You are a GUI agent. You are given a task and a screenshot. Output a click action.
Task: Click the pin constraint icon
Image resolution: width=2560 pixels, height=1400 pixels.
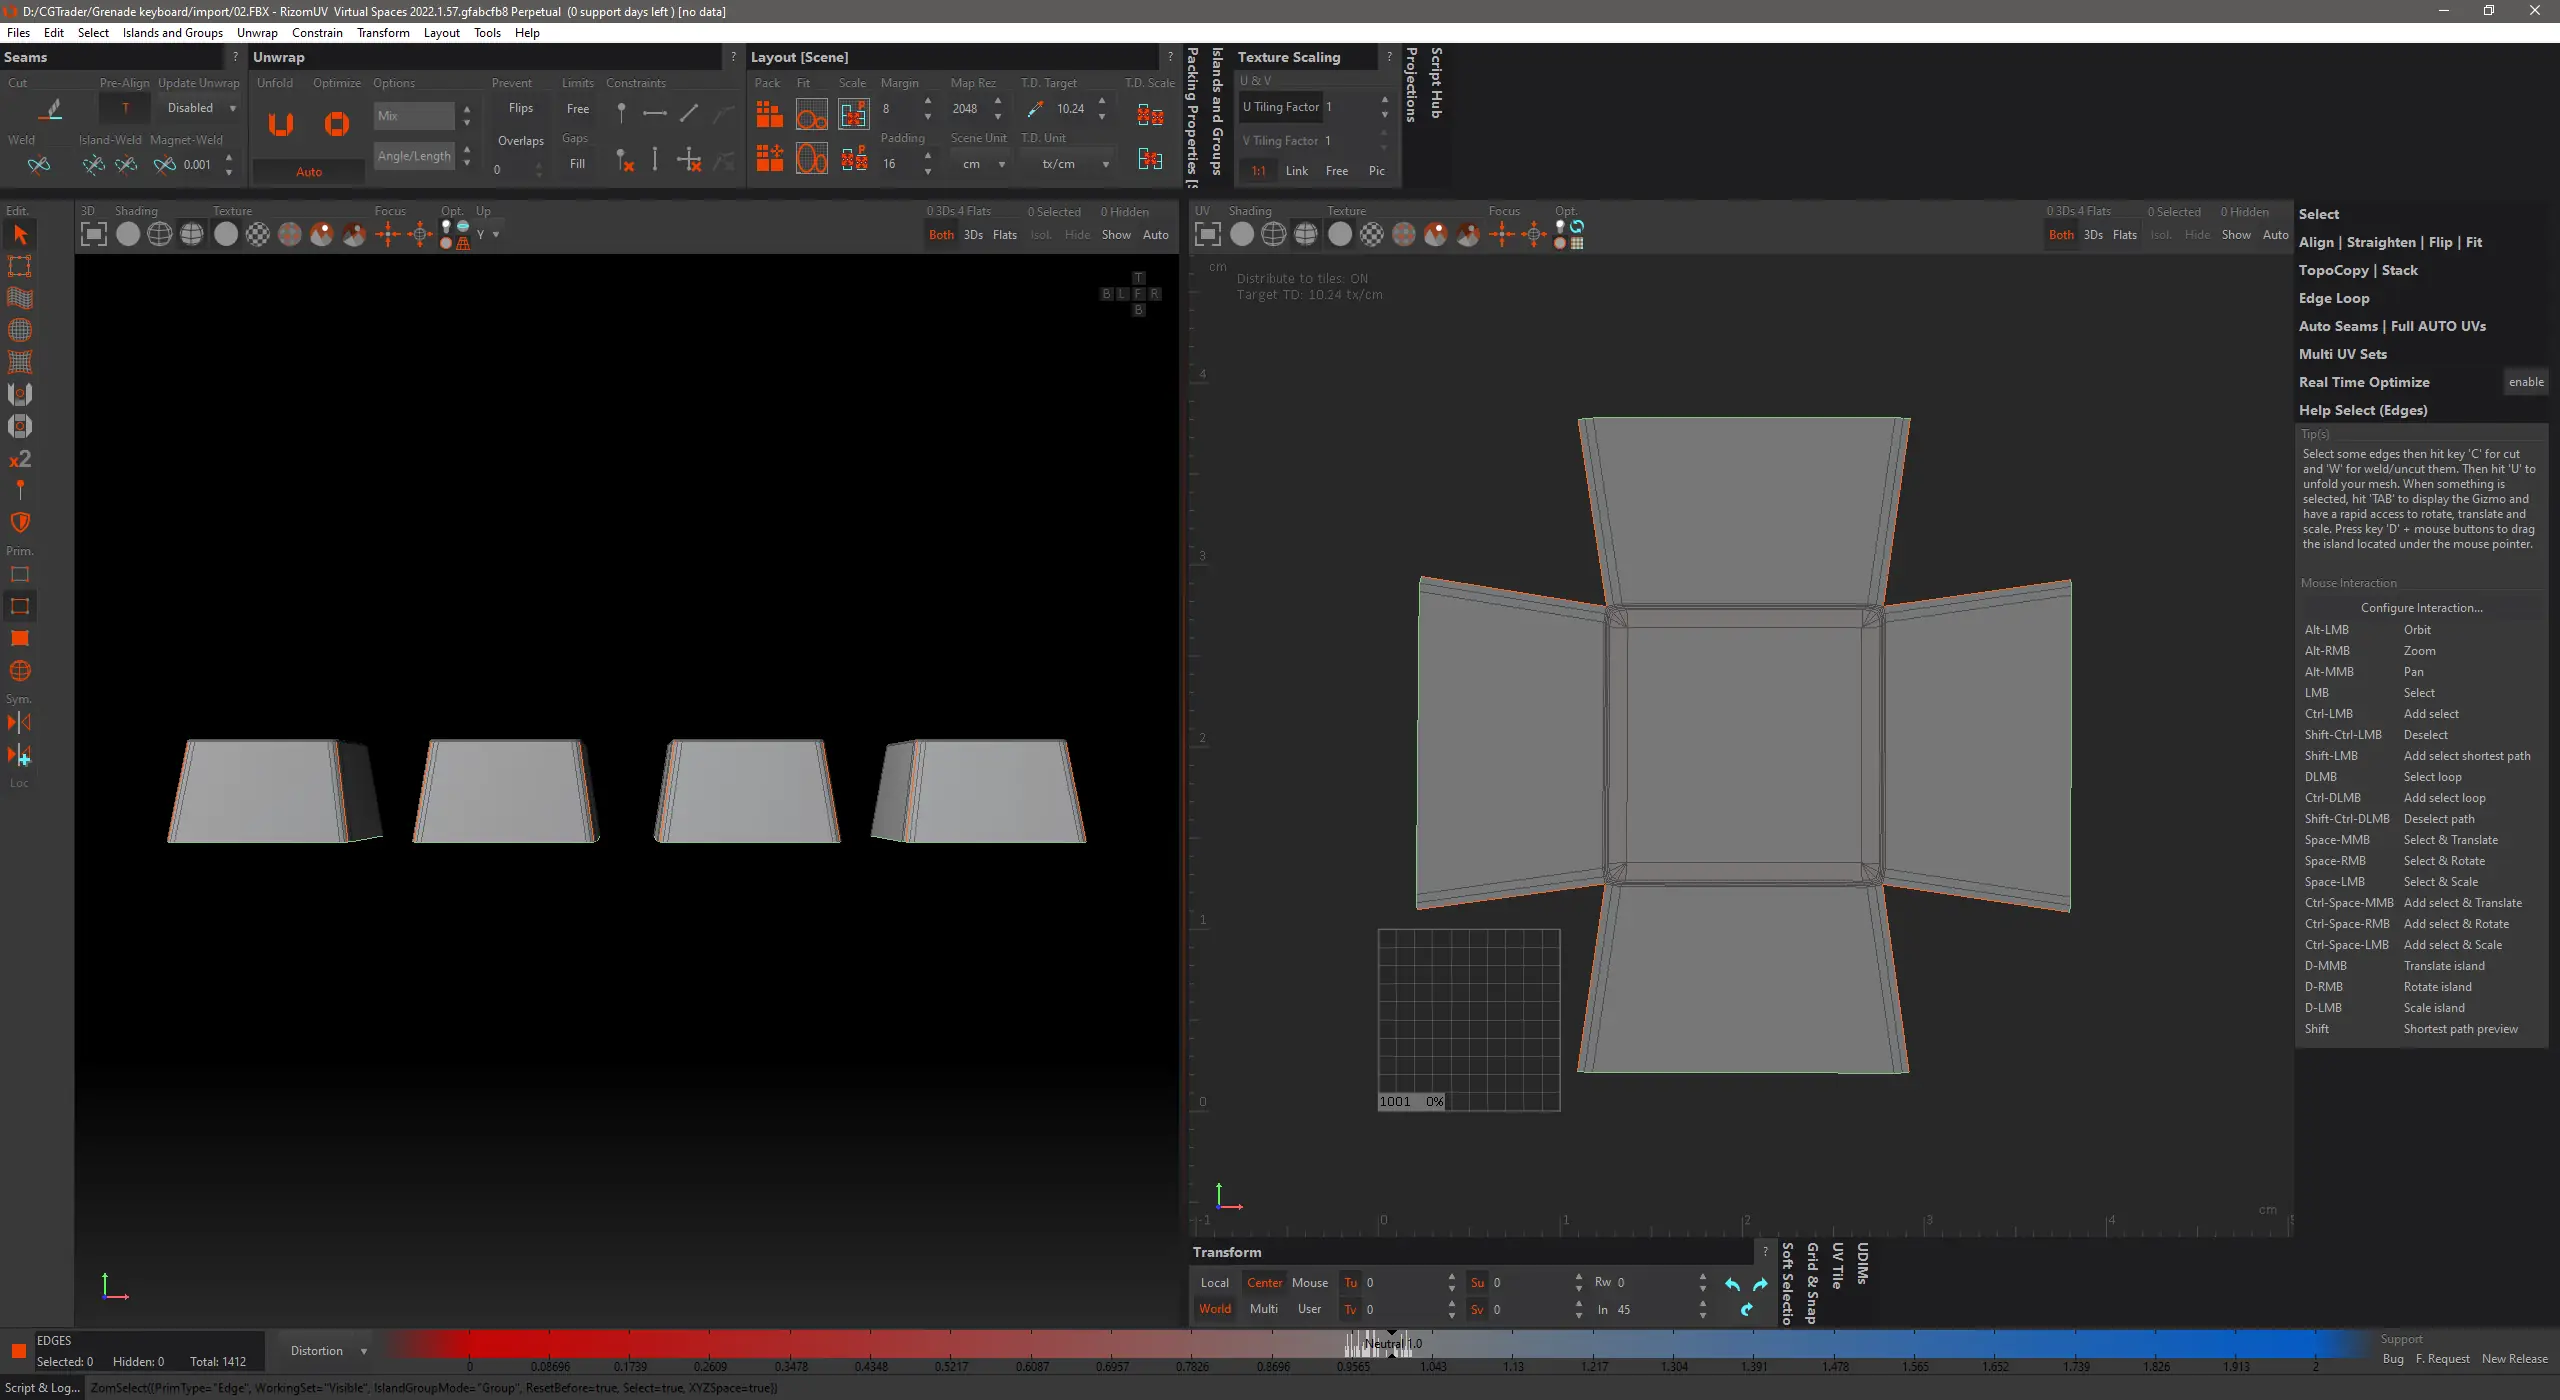tap(621, 112)
